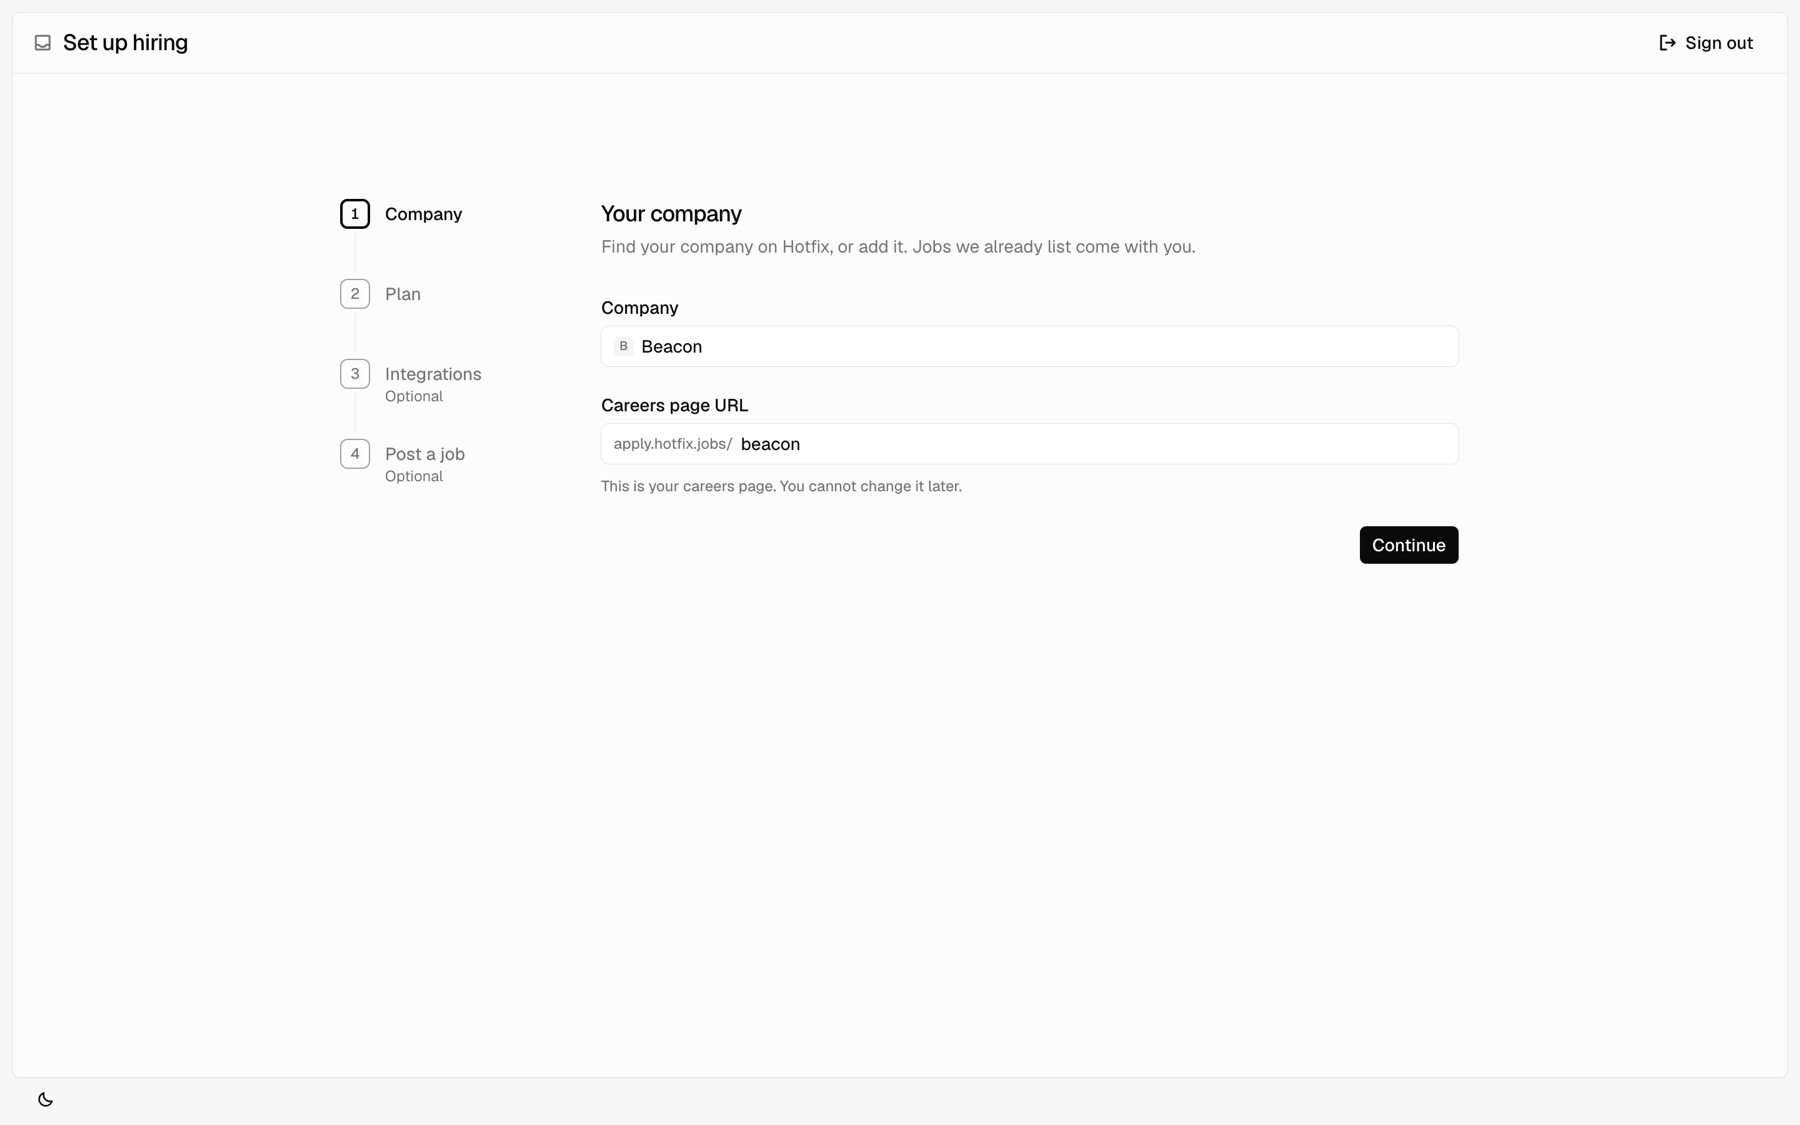
Task: Toggle dark mode with the moon icon
Action: tap(45, 1099)
